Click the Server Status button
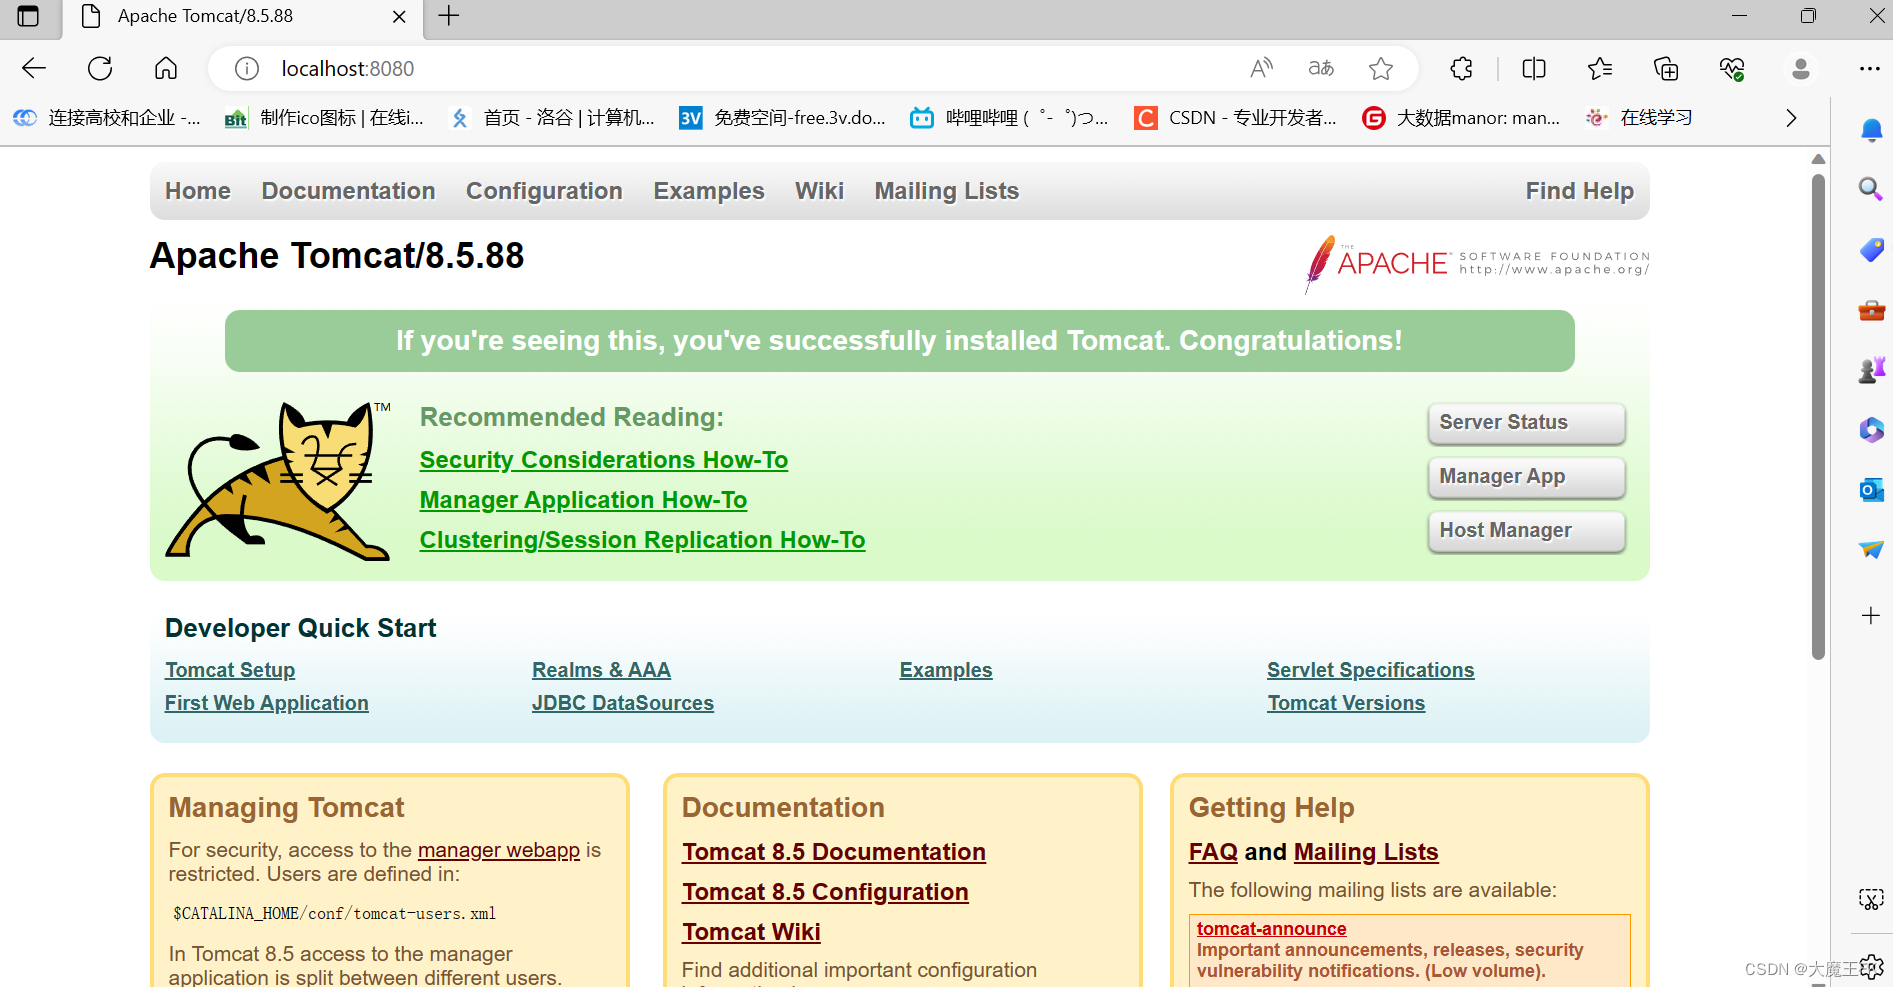Image resolution: width=1893 pixels, height=987 pixels. [1526, 423]
